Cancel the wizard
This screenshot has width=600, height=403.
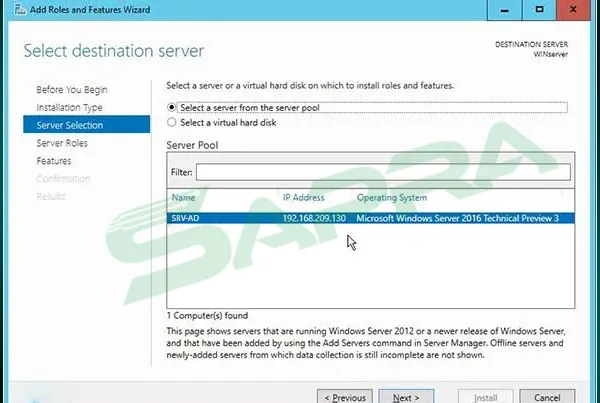point(547,396)
